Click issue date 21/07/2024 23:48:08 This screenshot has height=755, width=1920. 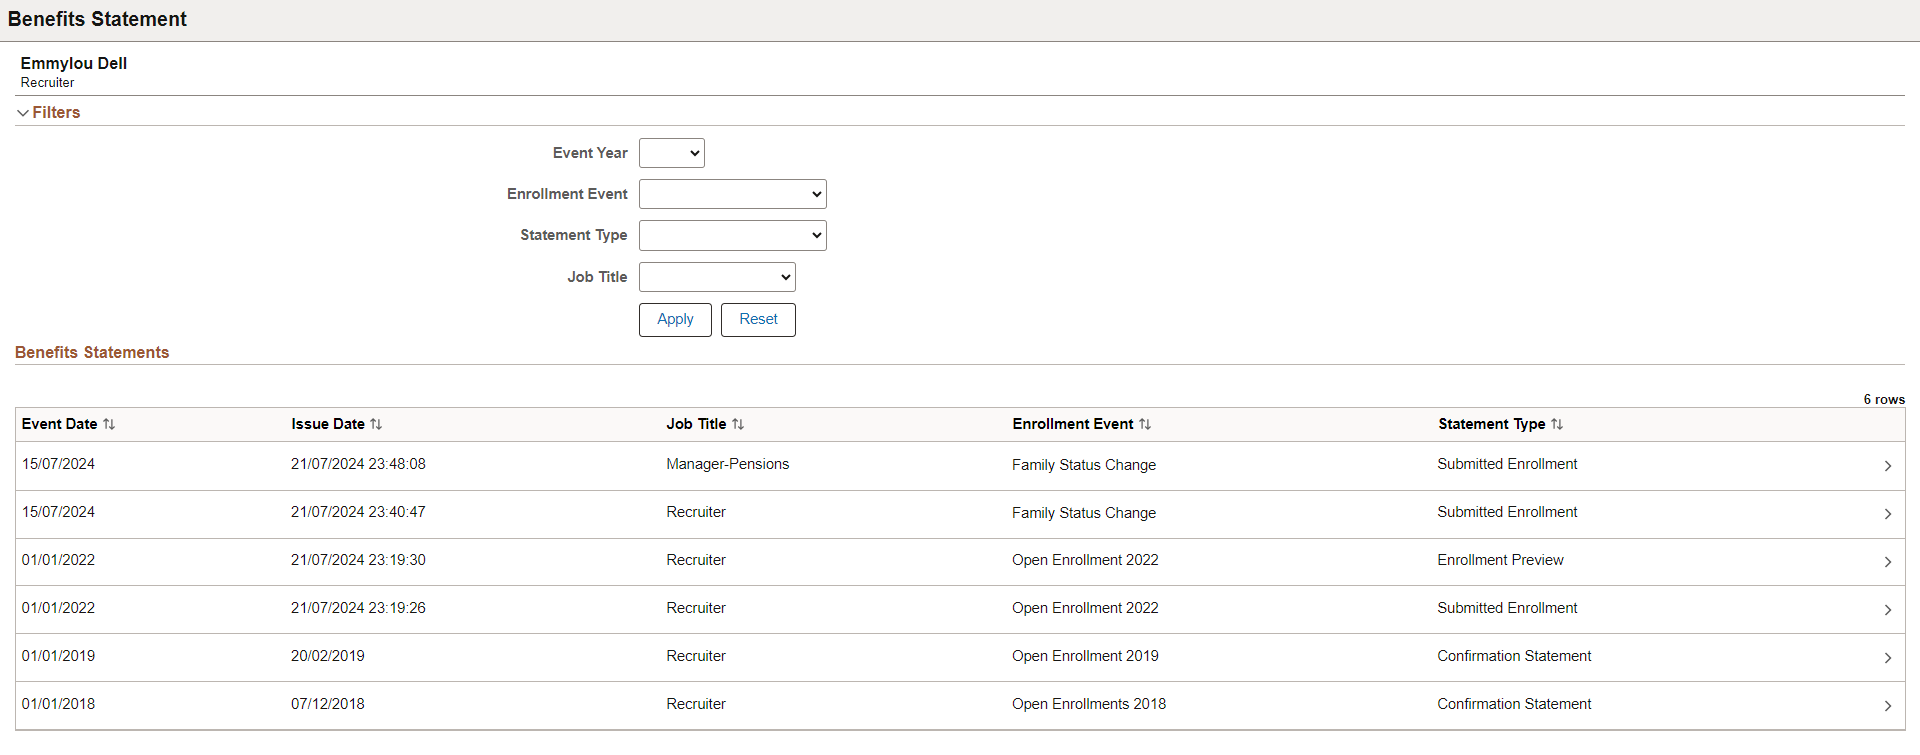click(358, 464)
